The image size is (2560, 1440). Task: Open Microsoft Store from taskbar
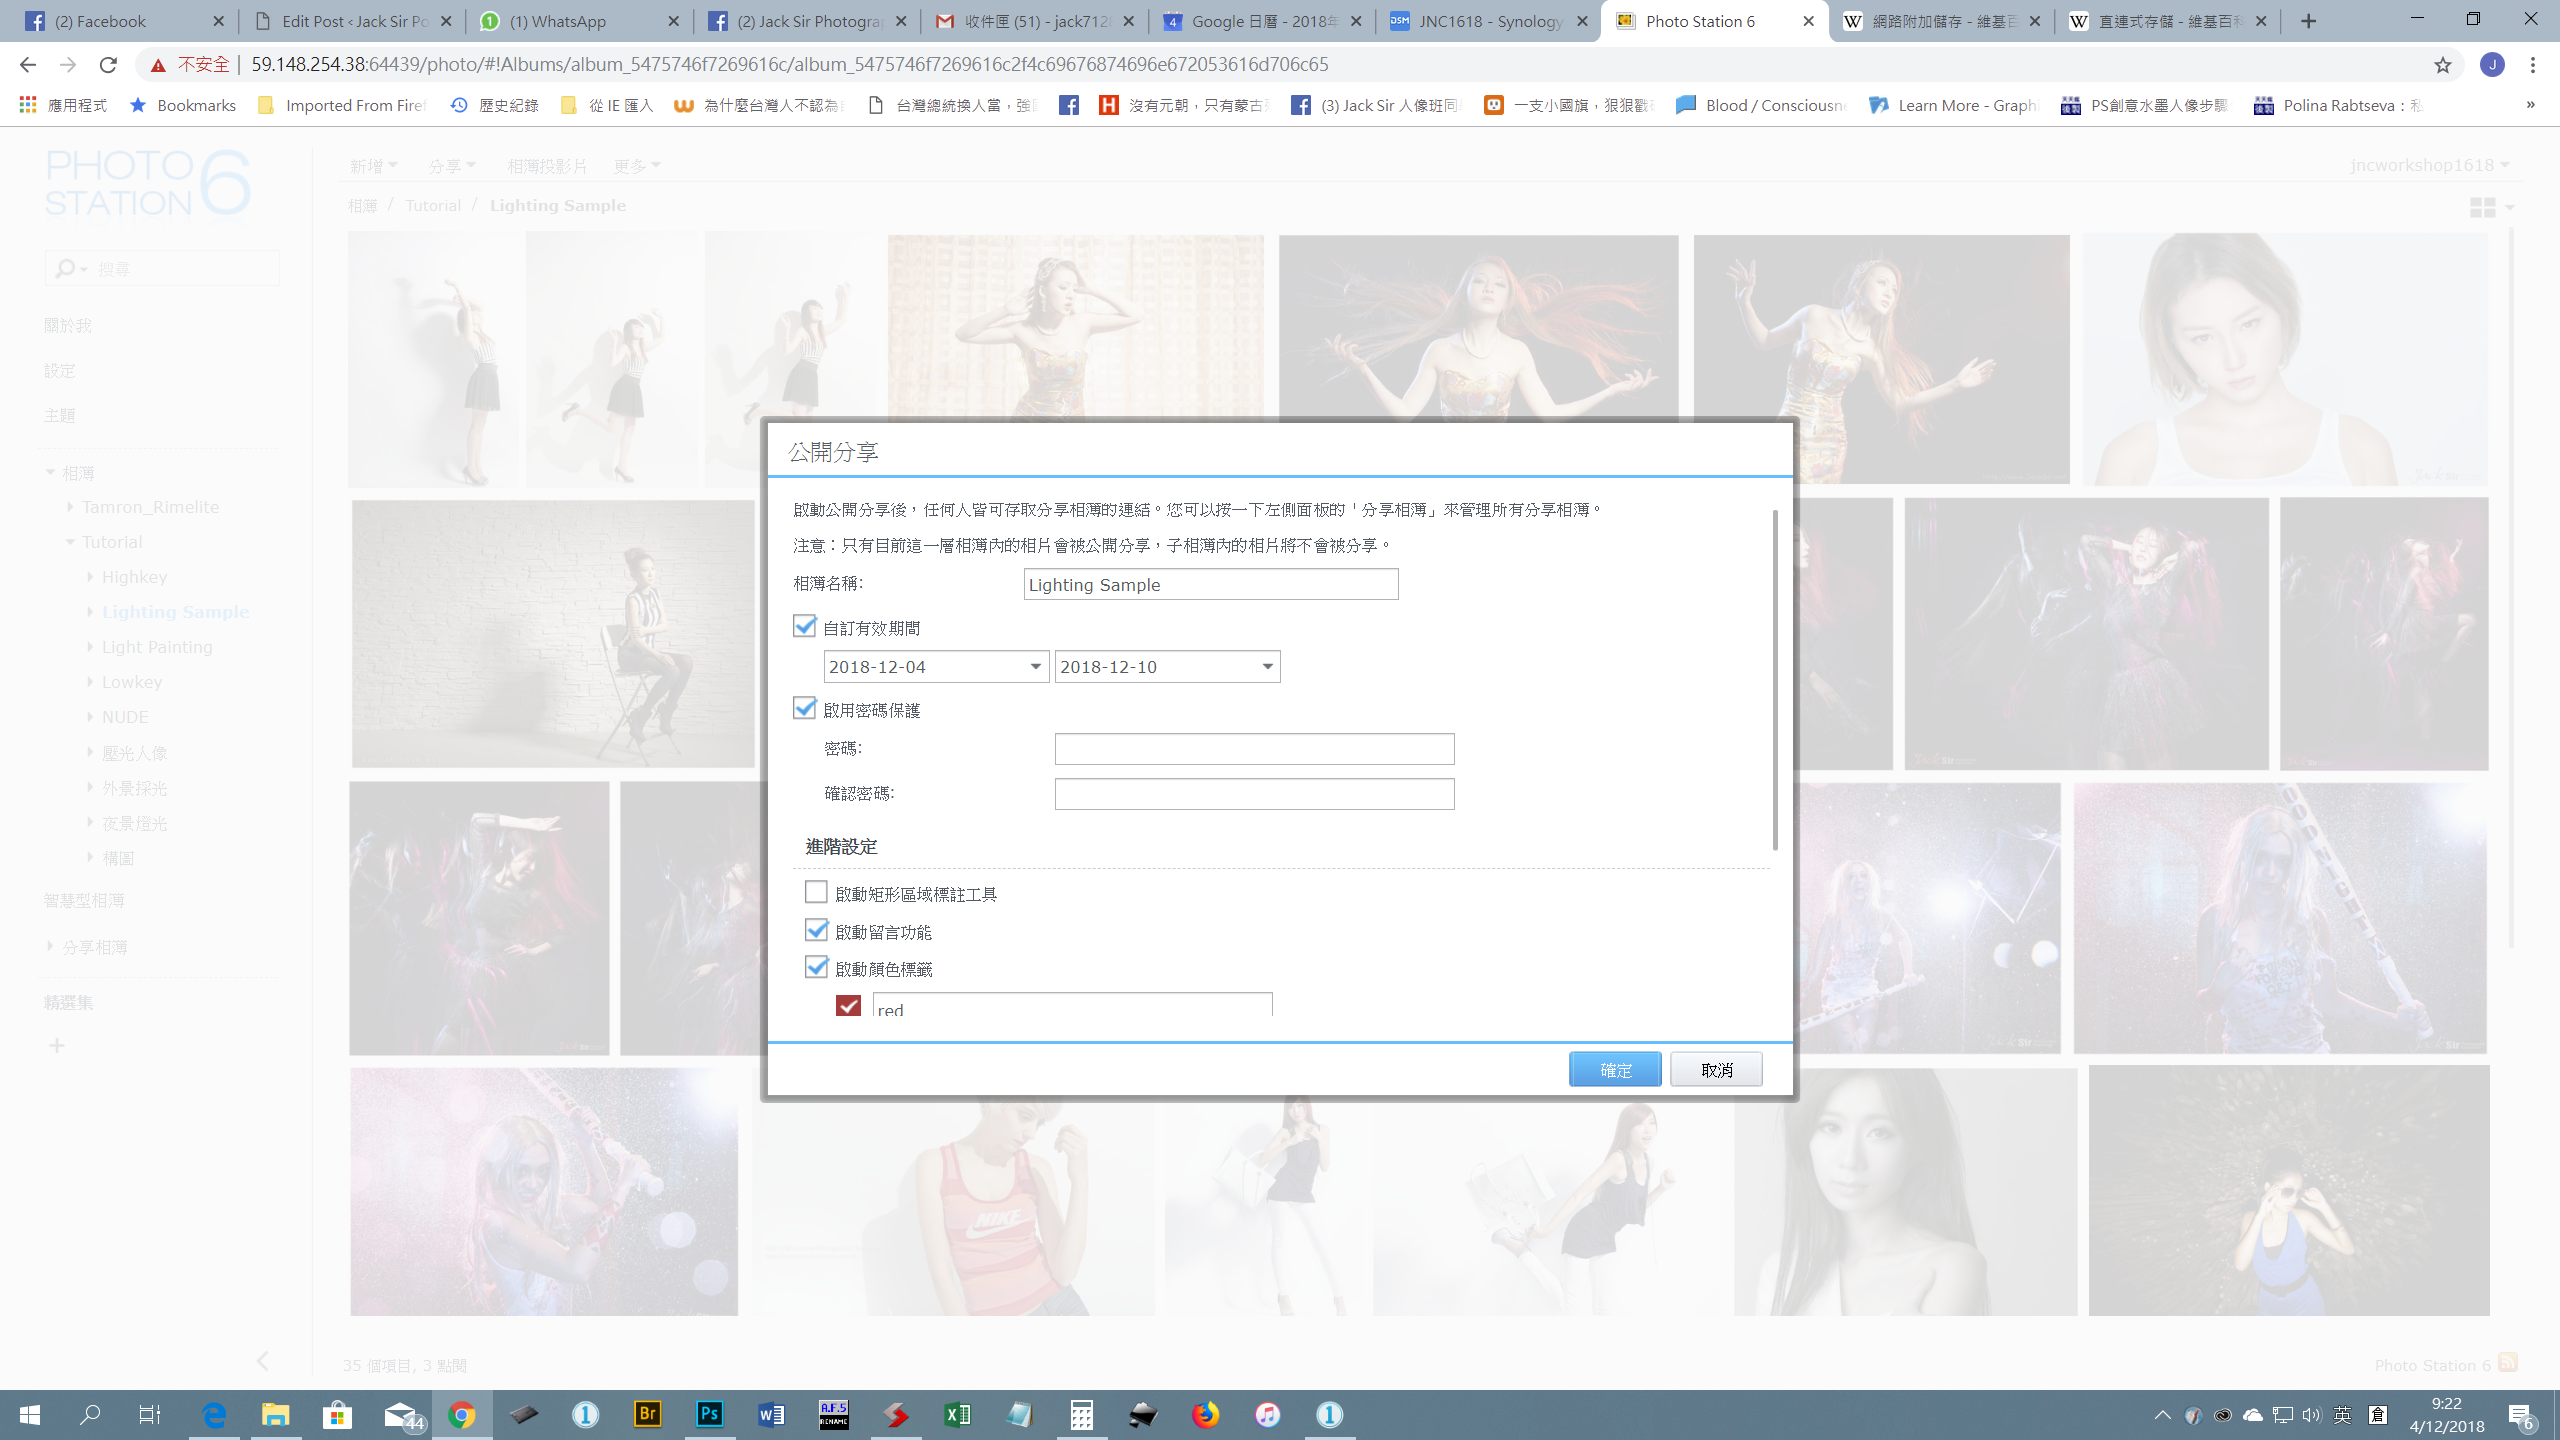click(x=337, y=1415)
